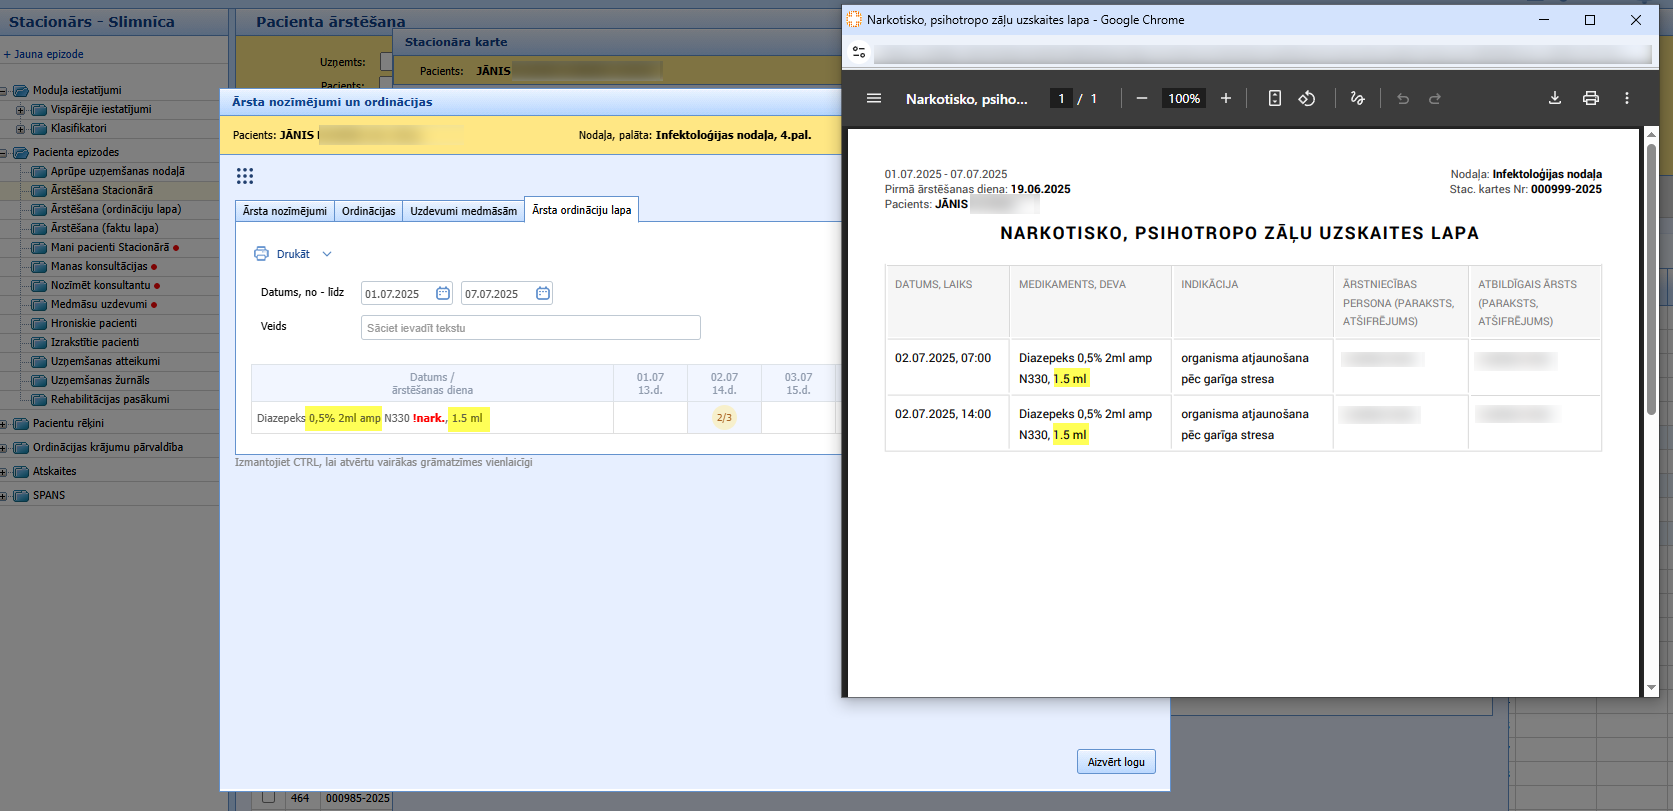Screen dimensions: 1673x811
Task: Switch to Ārsta nozīmējumi tab
Action: [285, 211]
